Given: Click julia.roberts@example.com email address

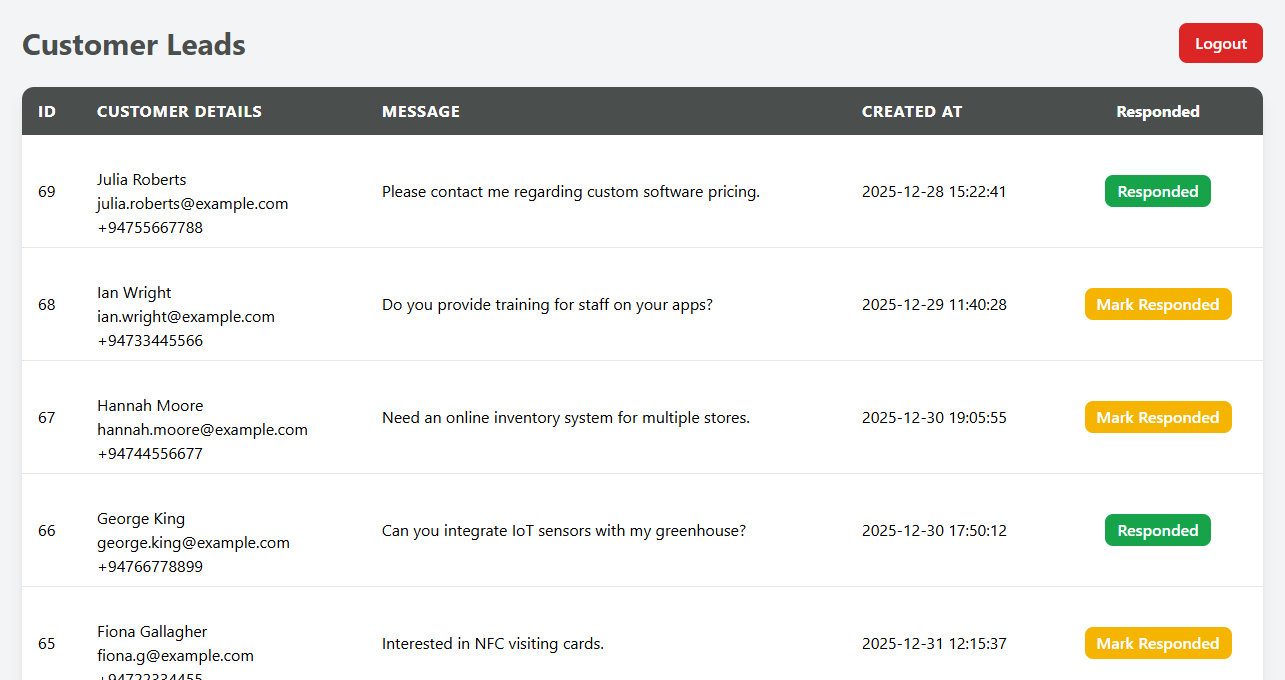Looking at the screenshot, I should [192, 204].
